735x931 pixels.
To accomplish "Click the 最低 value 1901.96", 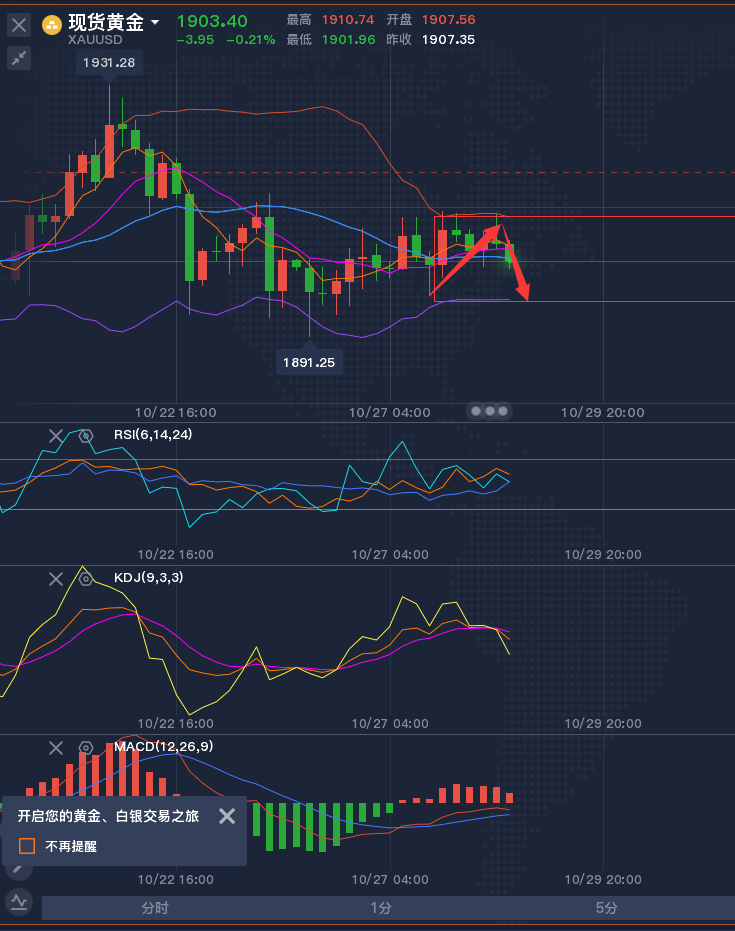I will tap(349, 40).
